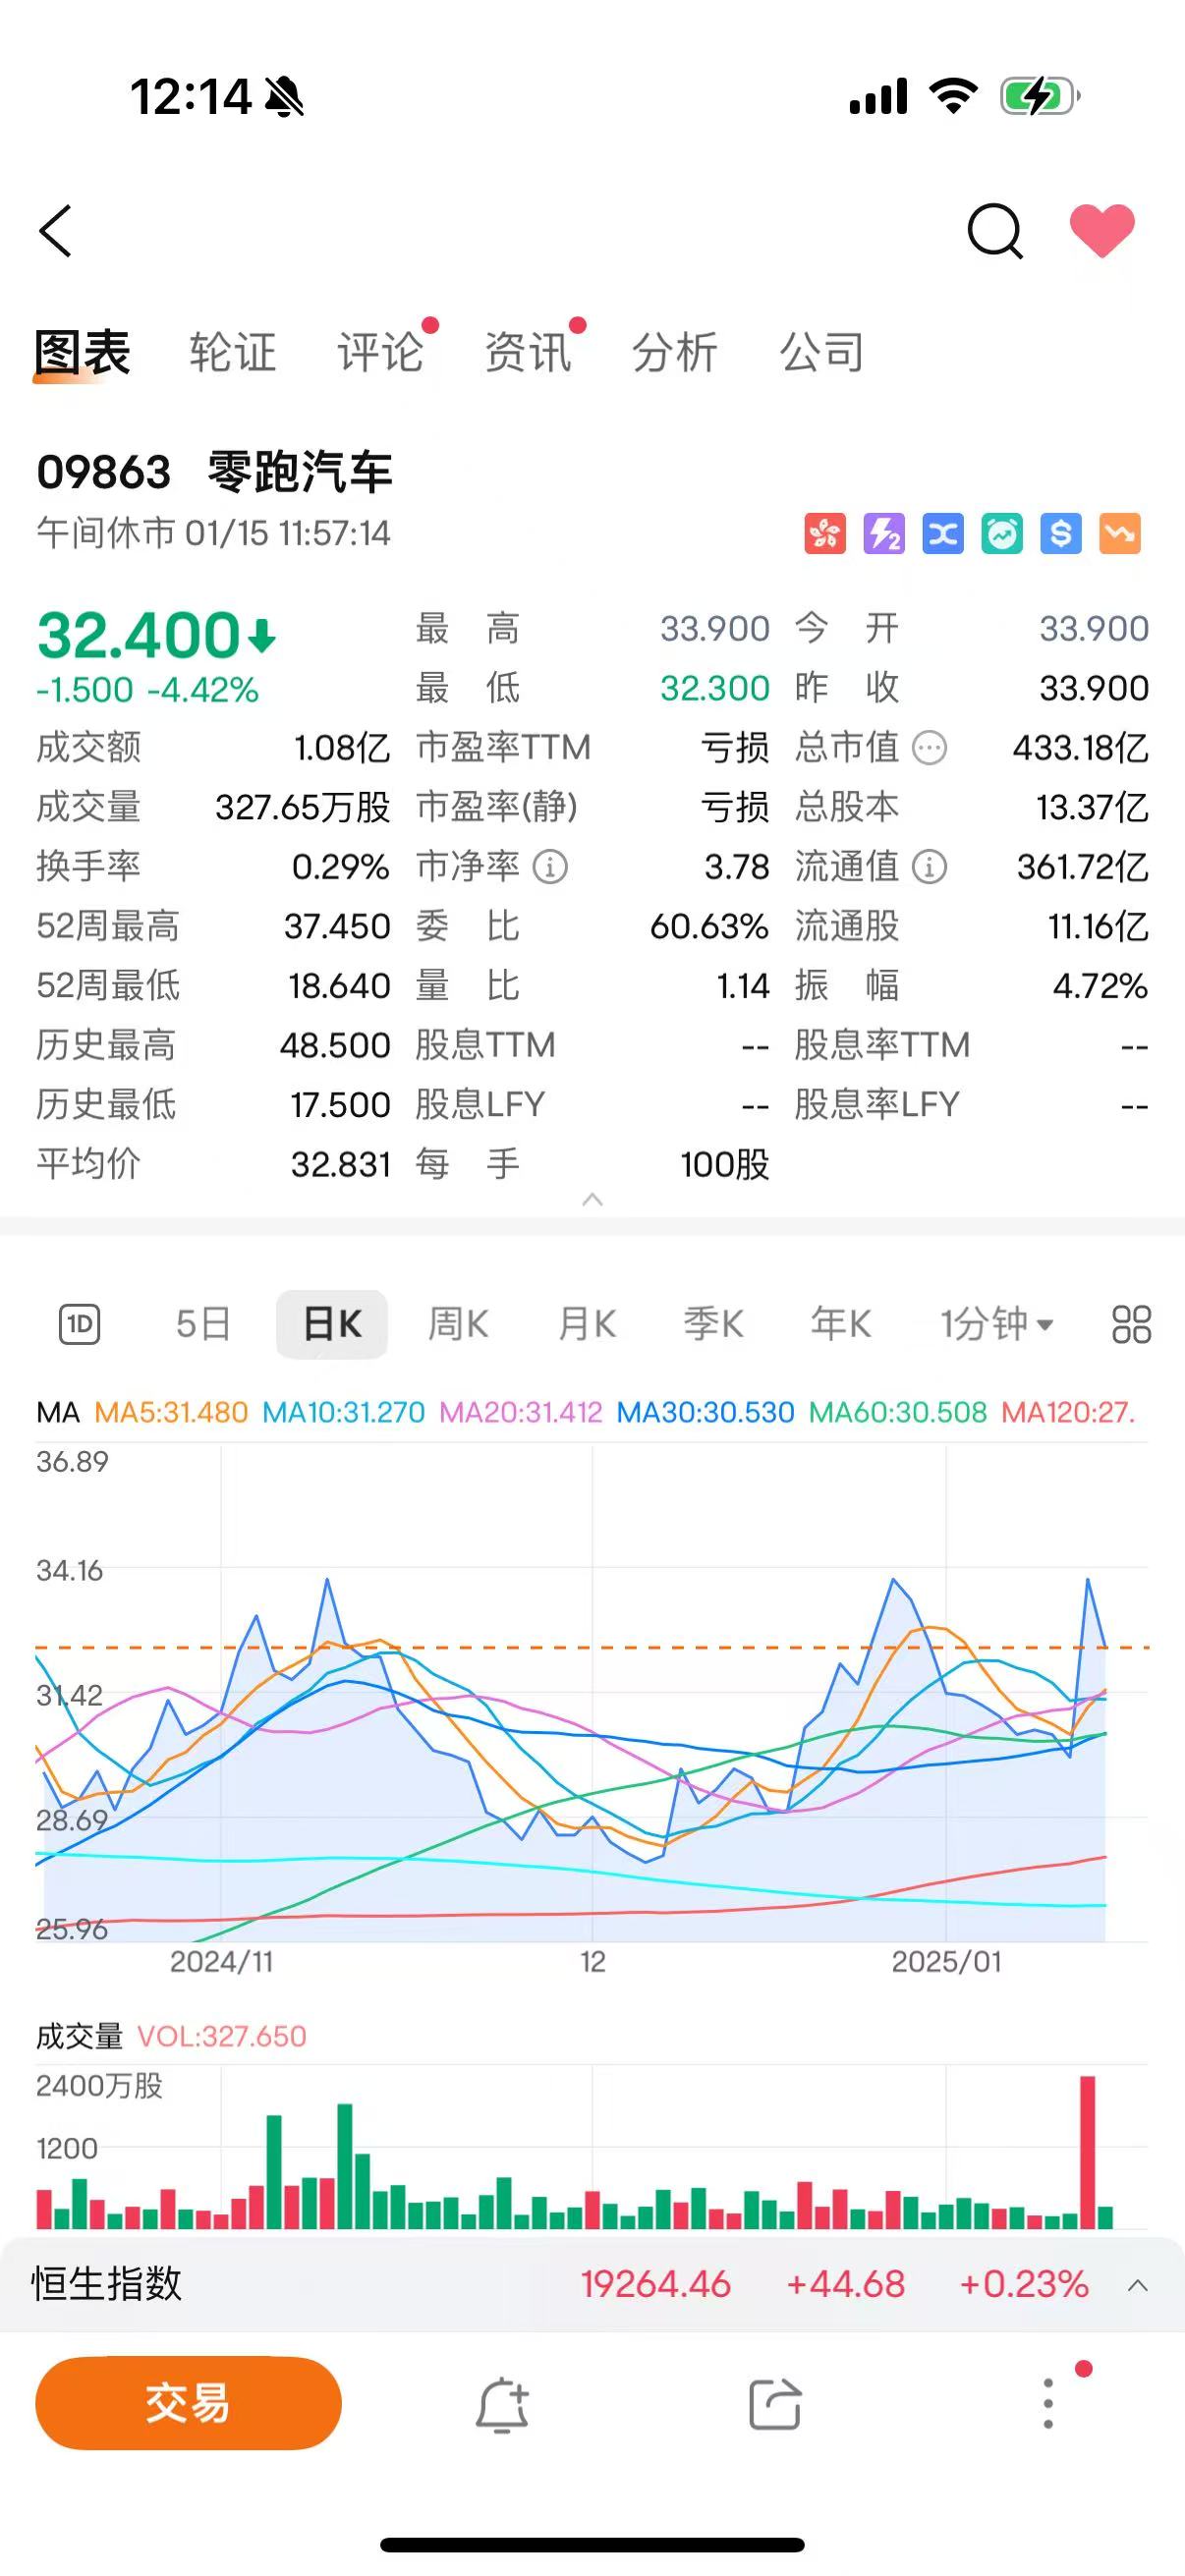
Task: Tap the 52周最高 value 37.450
Action: click(337, 927)
